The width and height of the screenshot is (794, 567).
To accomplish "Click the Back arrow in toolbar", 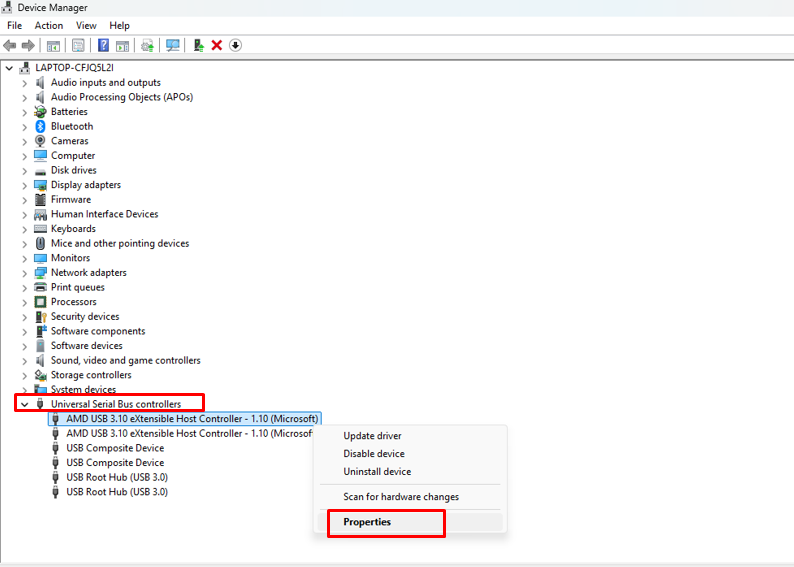I will pos(10,45).
